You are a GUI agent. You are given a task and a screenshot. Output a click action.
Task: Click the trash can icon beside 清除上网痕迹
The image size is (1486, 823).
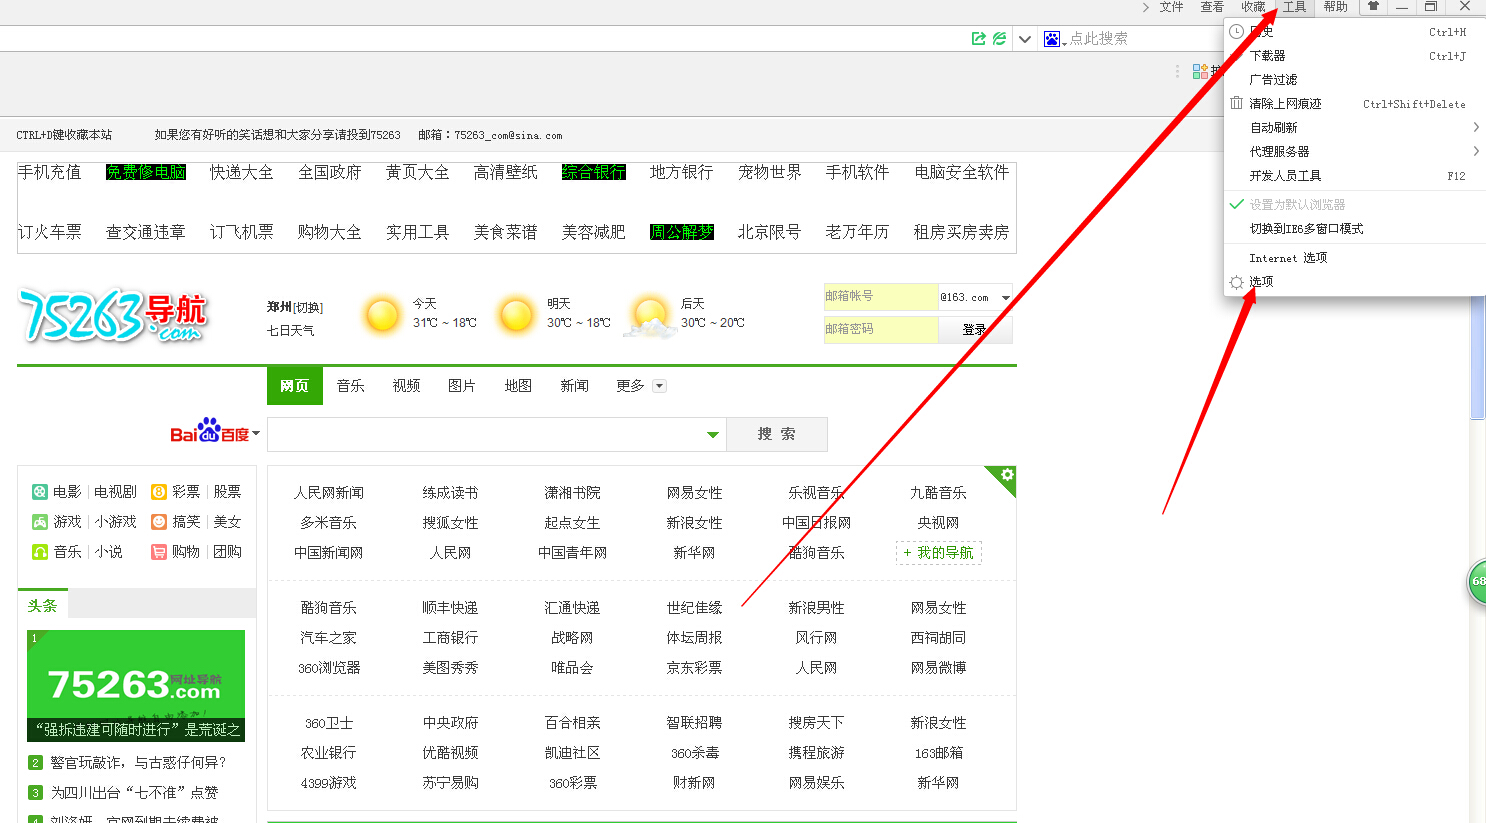[x=1237, y=103]
